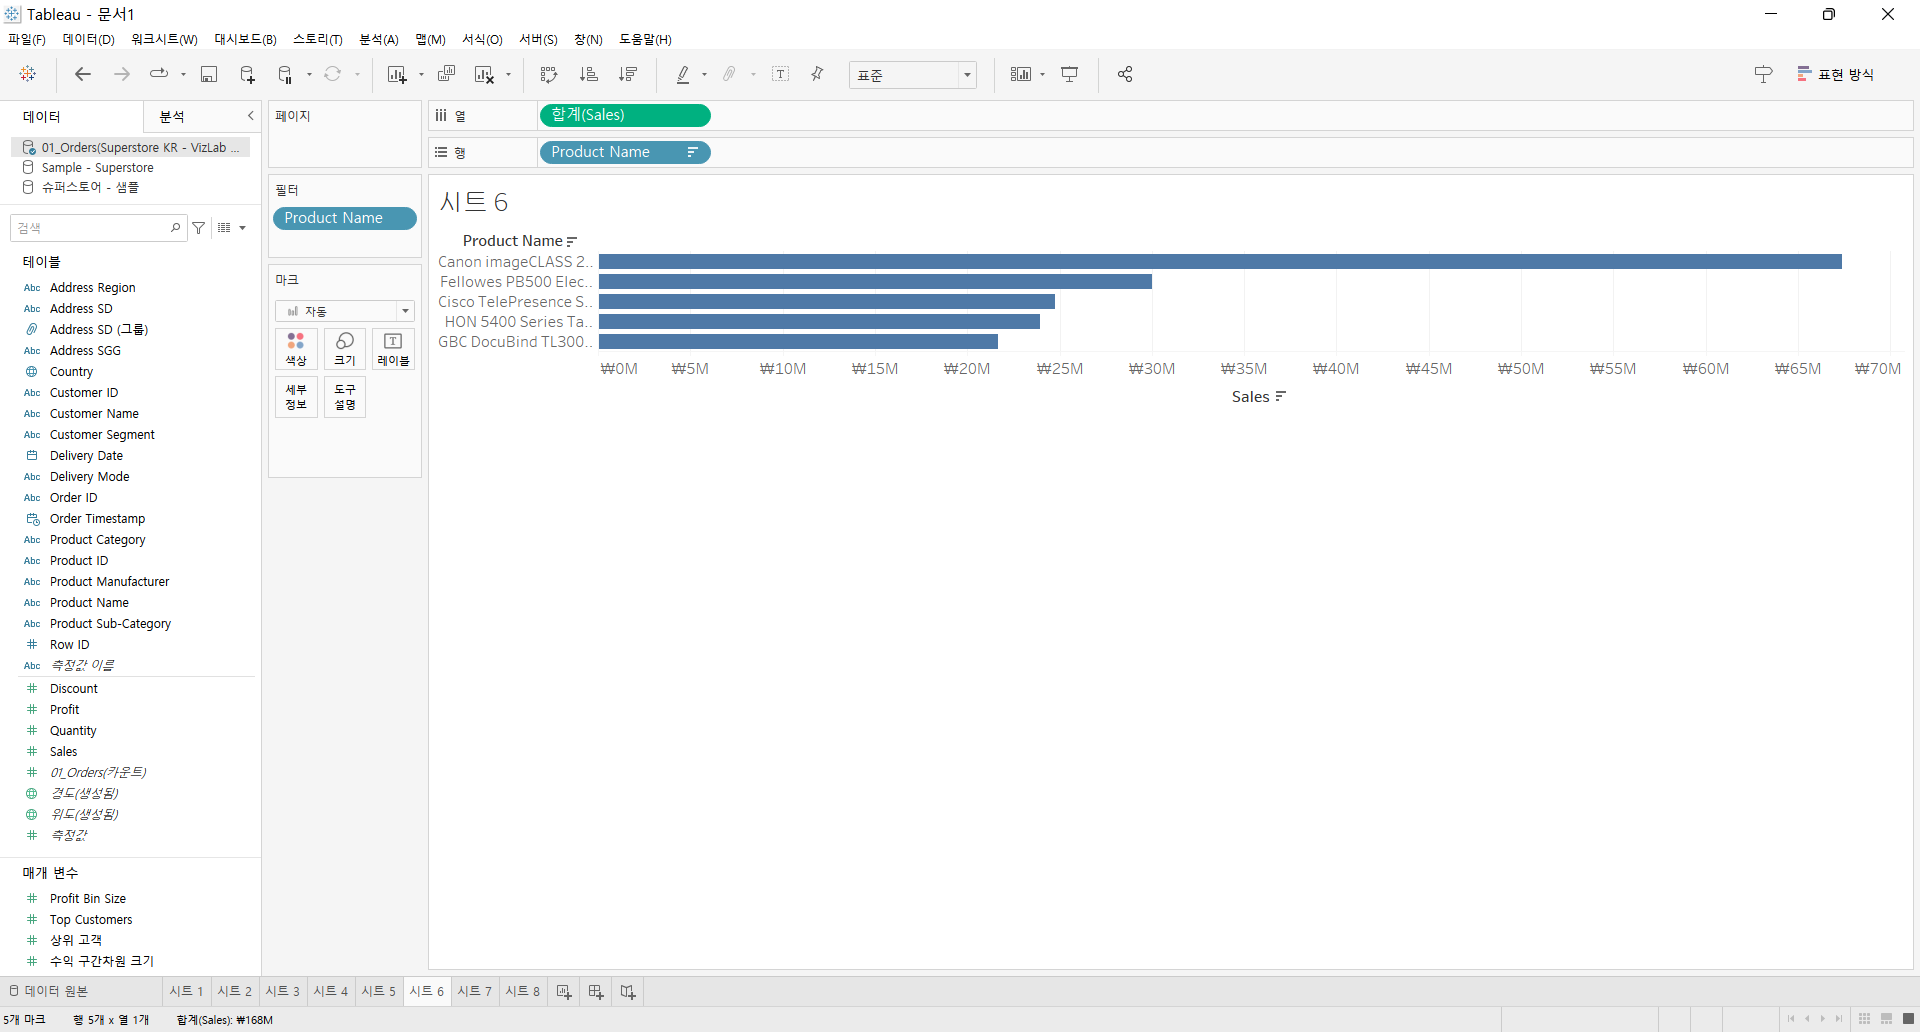Screen dimensions: 1920x1032
Task: Open dropdown arrow beside new worksheet icon
Action: pyautogui.click(x=421, y=74)
